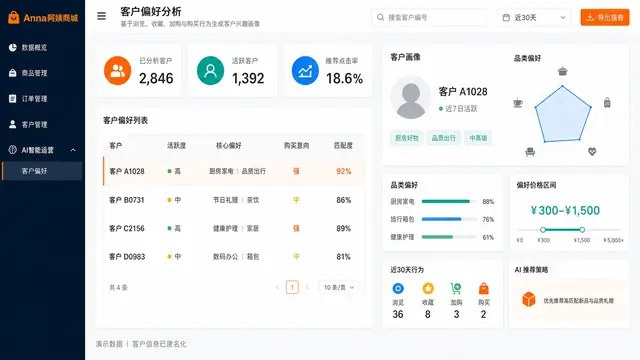Click the teacup icon beside radar chart
This screenshot has width=640, height=360.
(x=518, y=103)
